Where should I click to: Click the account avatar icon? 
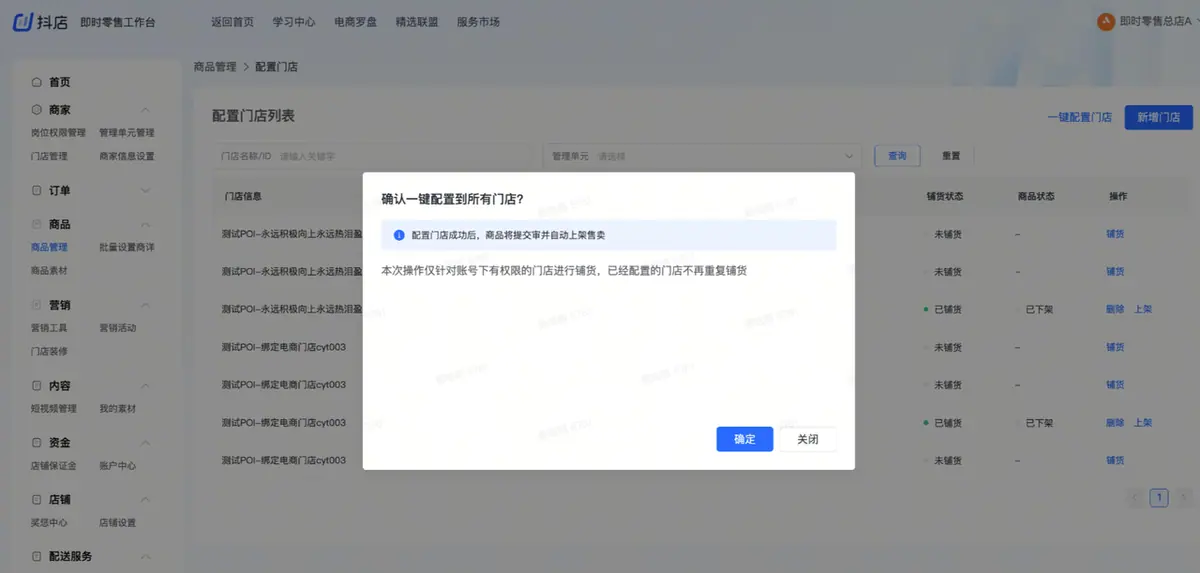pos(1106,21)
